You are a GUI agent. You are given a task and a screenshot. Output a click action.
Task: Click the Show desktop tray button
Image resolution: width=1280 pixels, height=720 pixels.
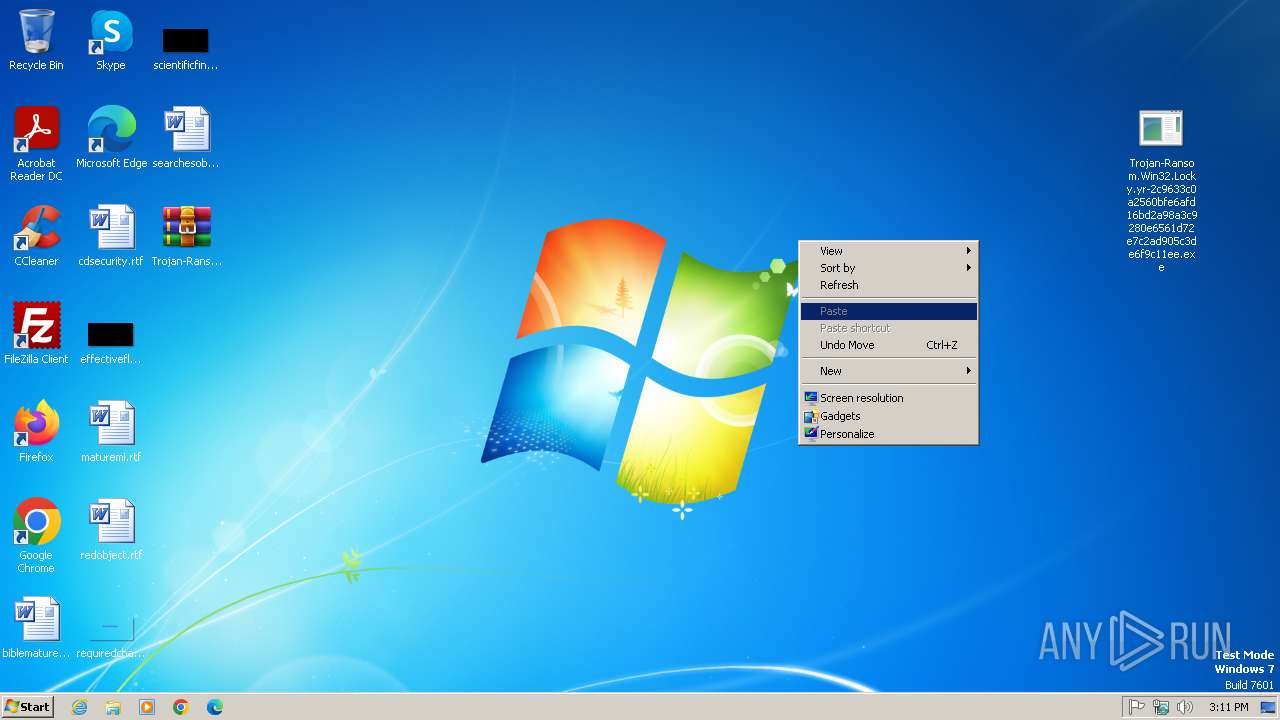pyautogui.click(x=1268, y=707)
